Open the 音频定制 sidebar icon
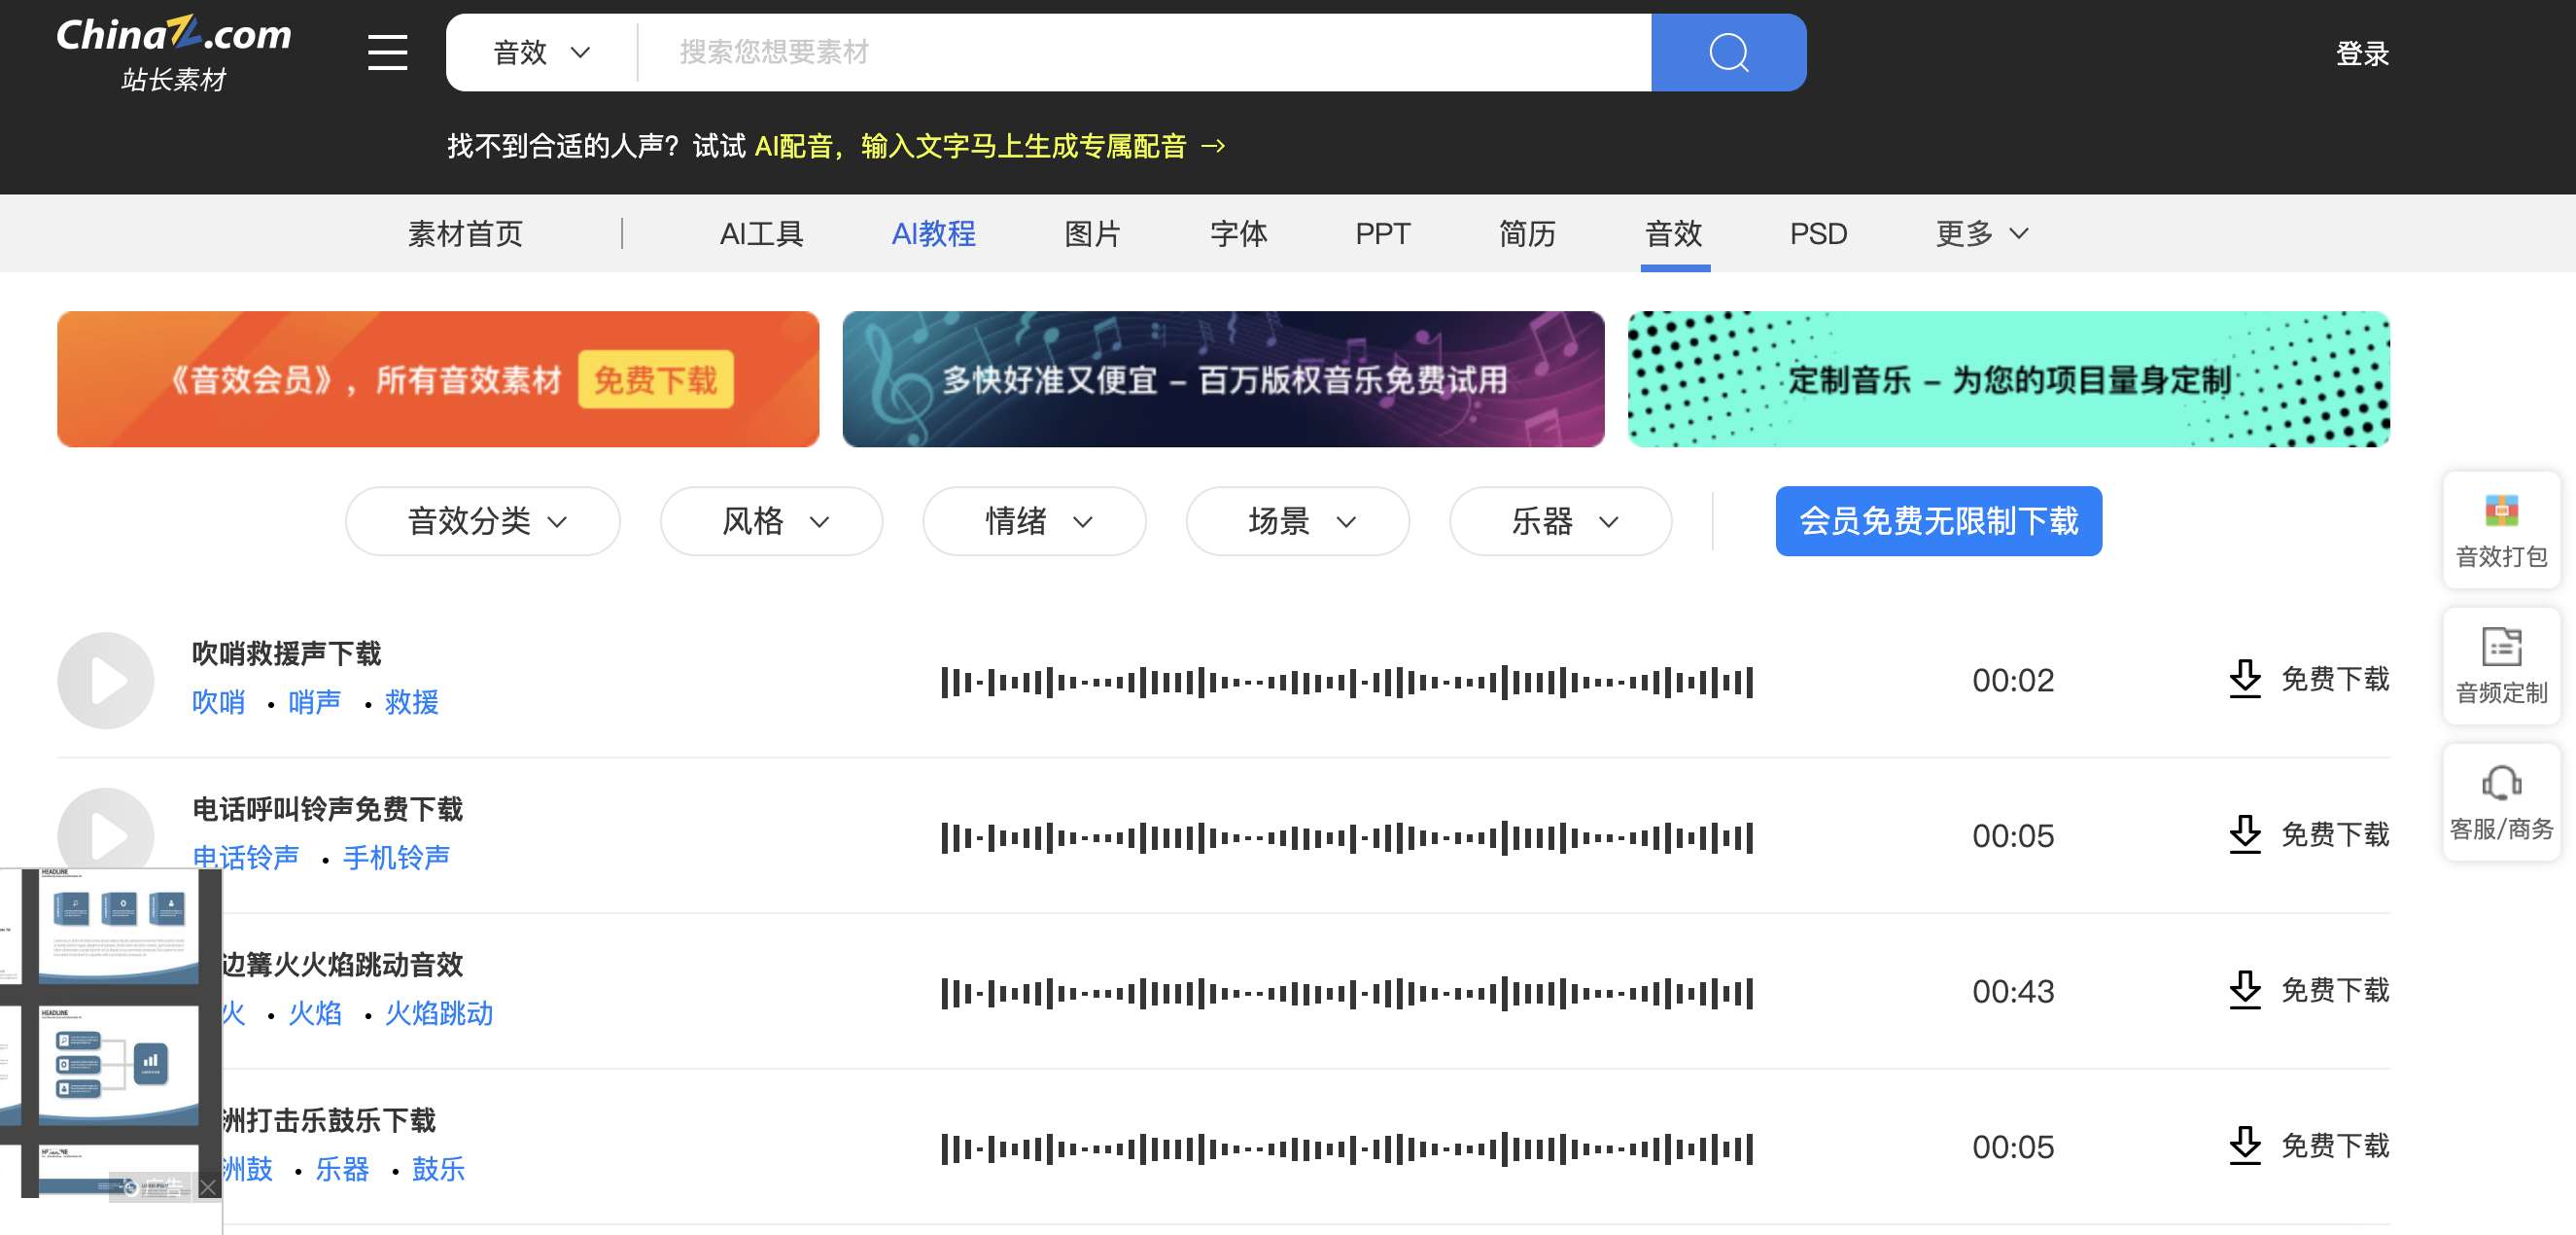2576x1235 pixels. tap(2500, 665)
